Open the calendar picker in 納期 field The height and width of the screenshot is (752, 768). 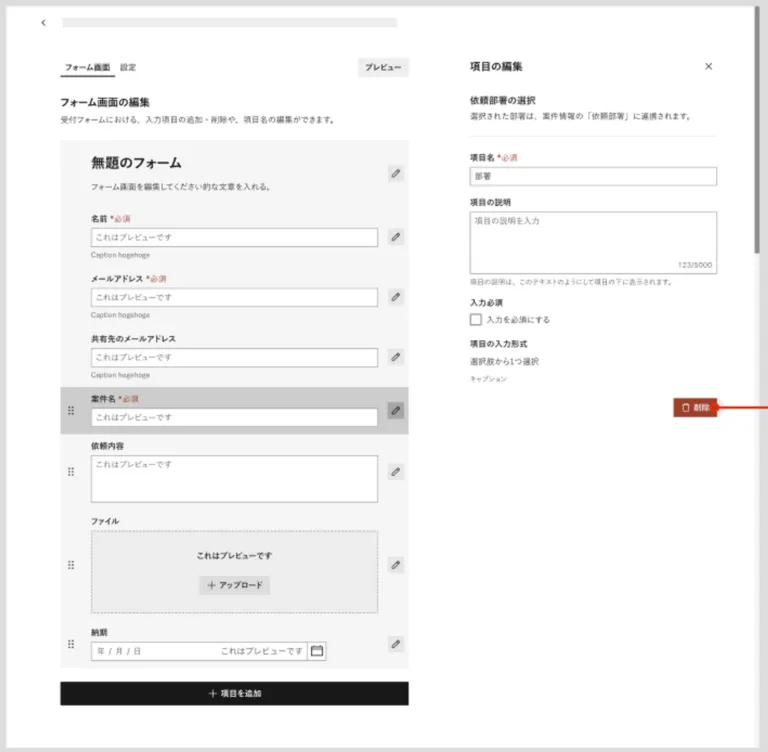tap(317, 651)
